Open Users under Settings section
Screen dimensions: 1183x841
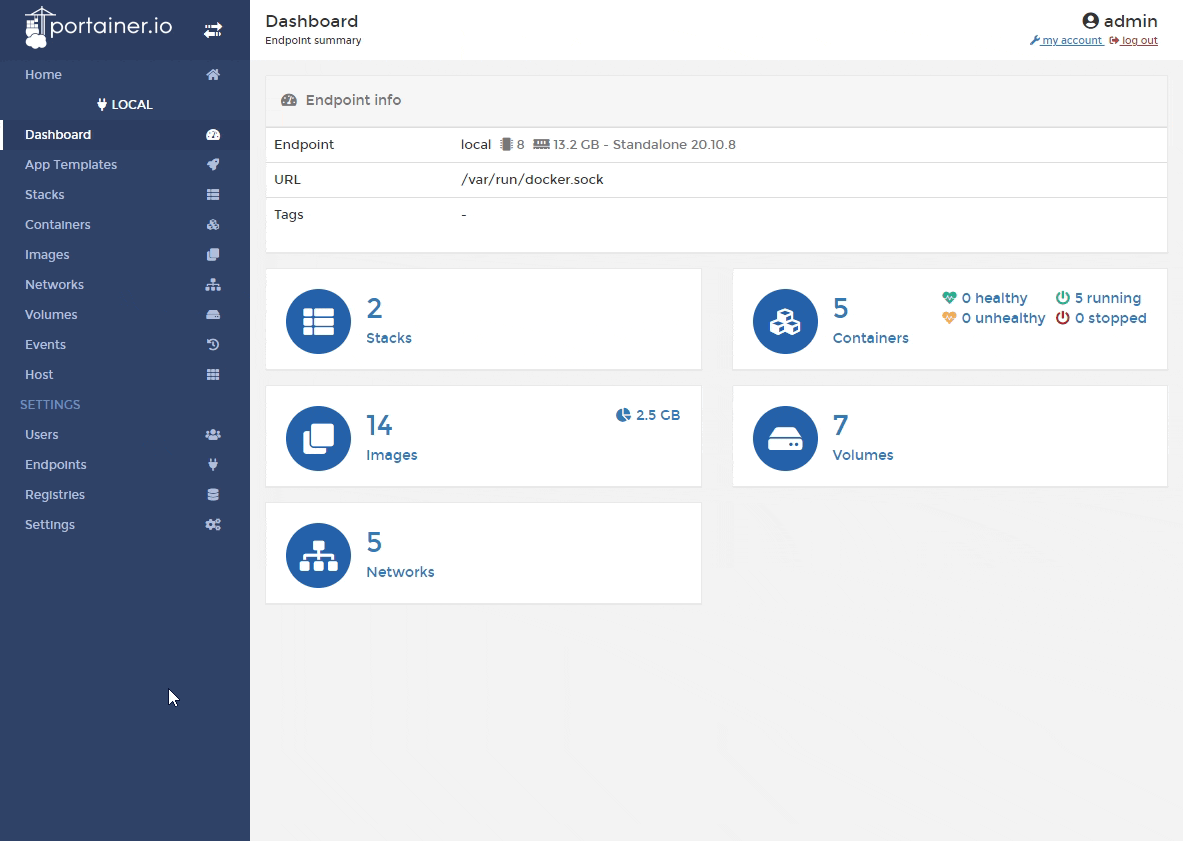(42, 435)
